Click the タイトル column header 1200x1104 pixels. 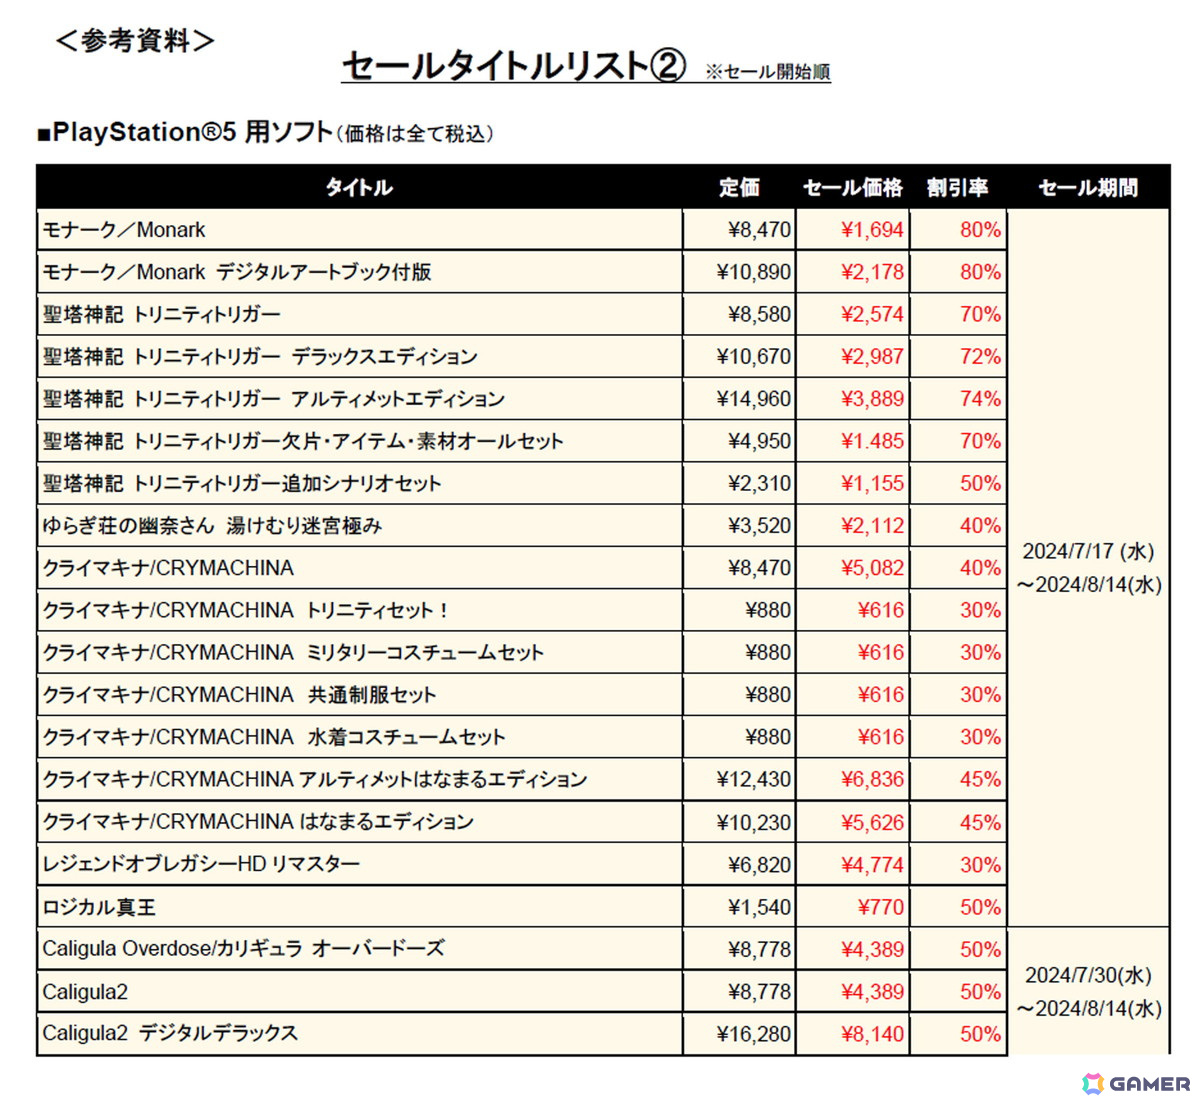(359, 187)
